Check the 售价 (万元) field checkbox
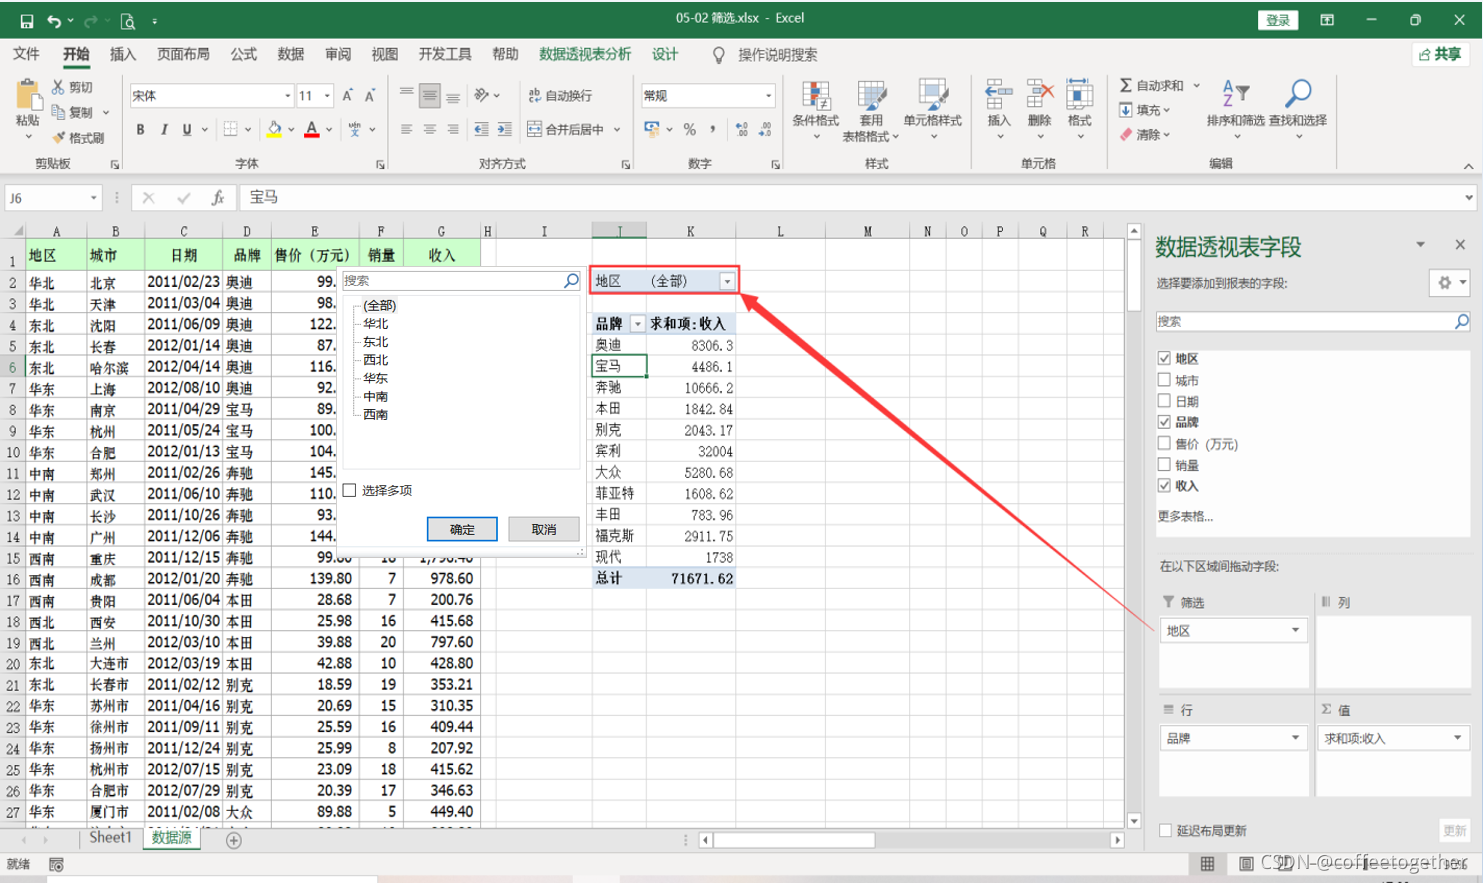 point(1164,443)
